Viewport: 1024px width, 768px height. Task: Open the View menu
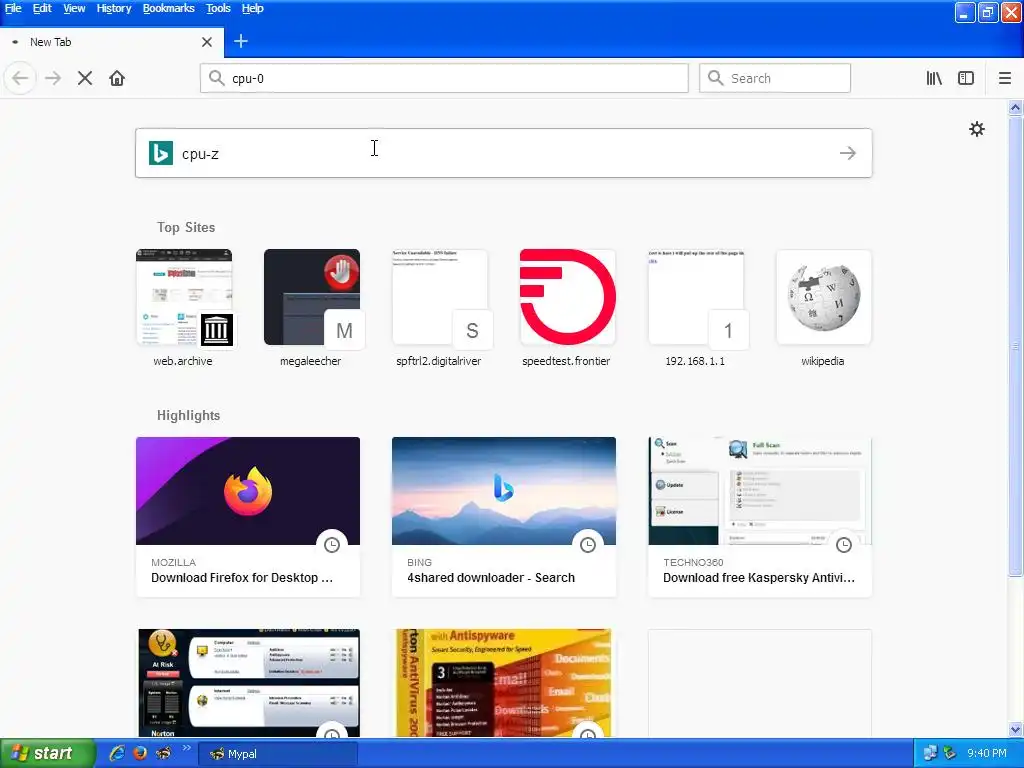pos(74,8)
